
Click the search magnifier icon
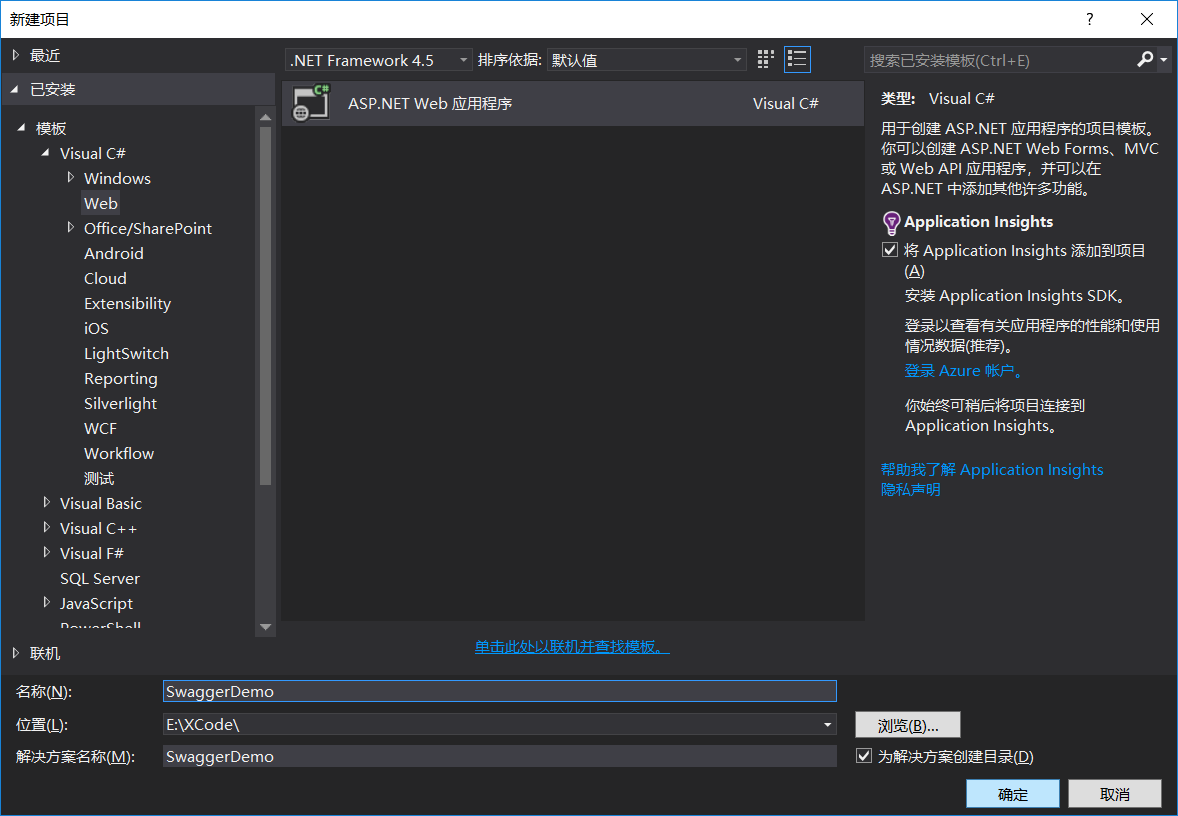pos(1145,59)
